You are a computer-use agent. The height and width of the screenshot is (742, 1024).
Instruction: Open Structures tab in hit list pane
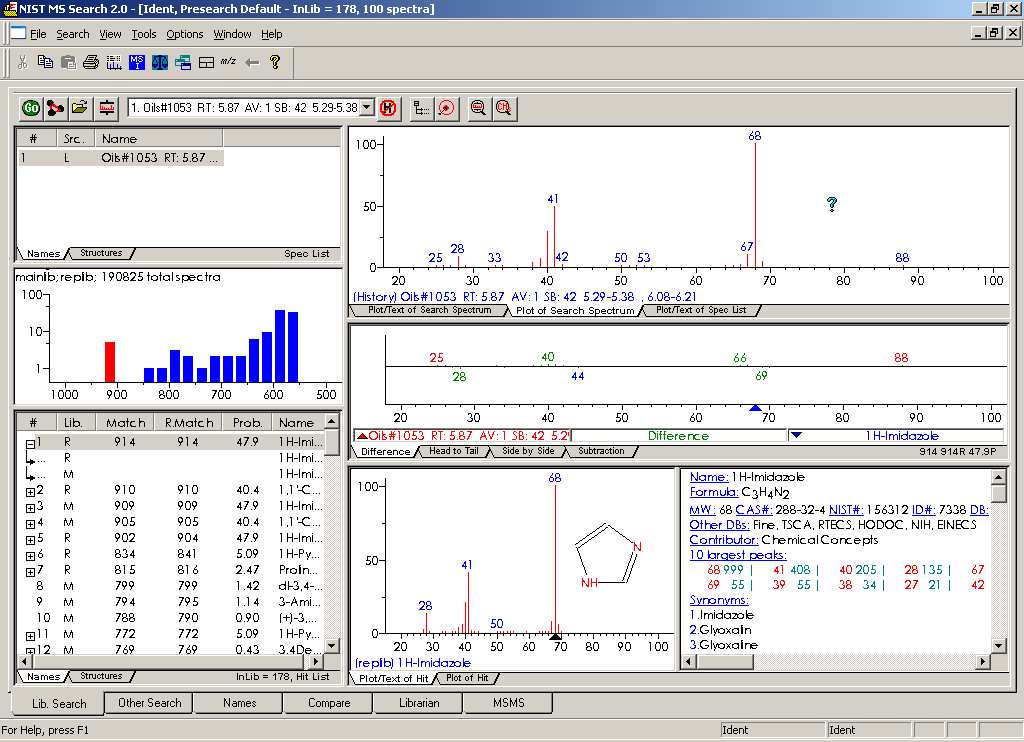pyautogui.click(x=101, y=676)
